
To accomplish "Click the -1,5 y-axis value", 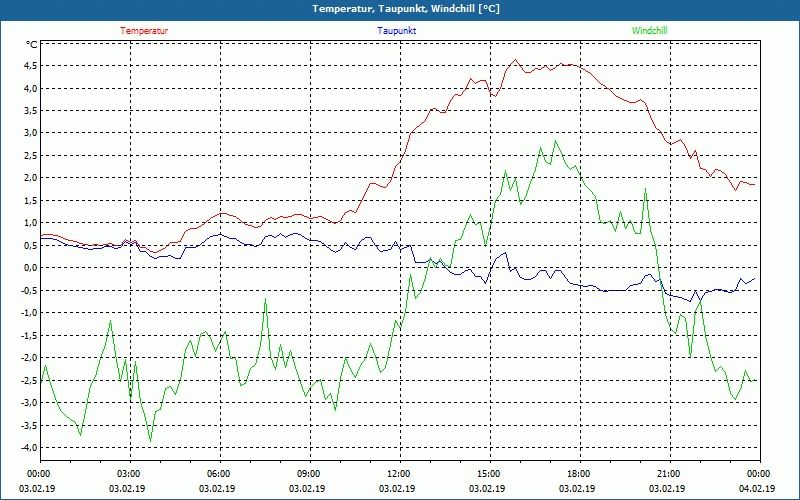I will click(x=29, y=335).
